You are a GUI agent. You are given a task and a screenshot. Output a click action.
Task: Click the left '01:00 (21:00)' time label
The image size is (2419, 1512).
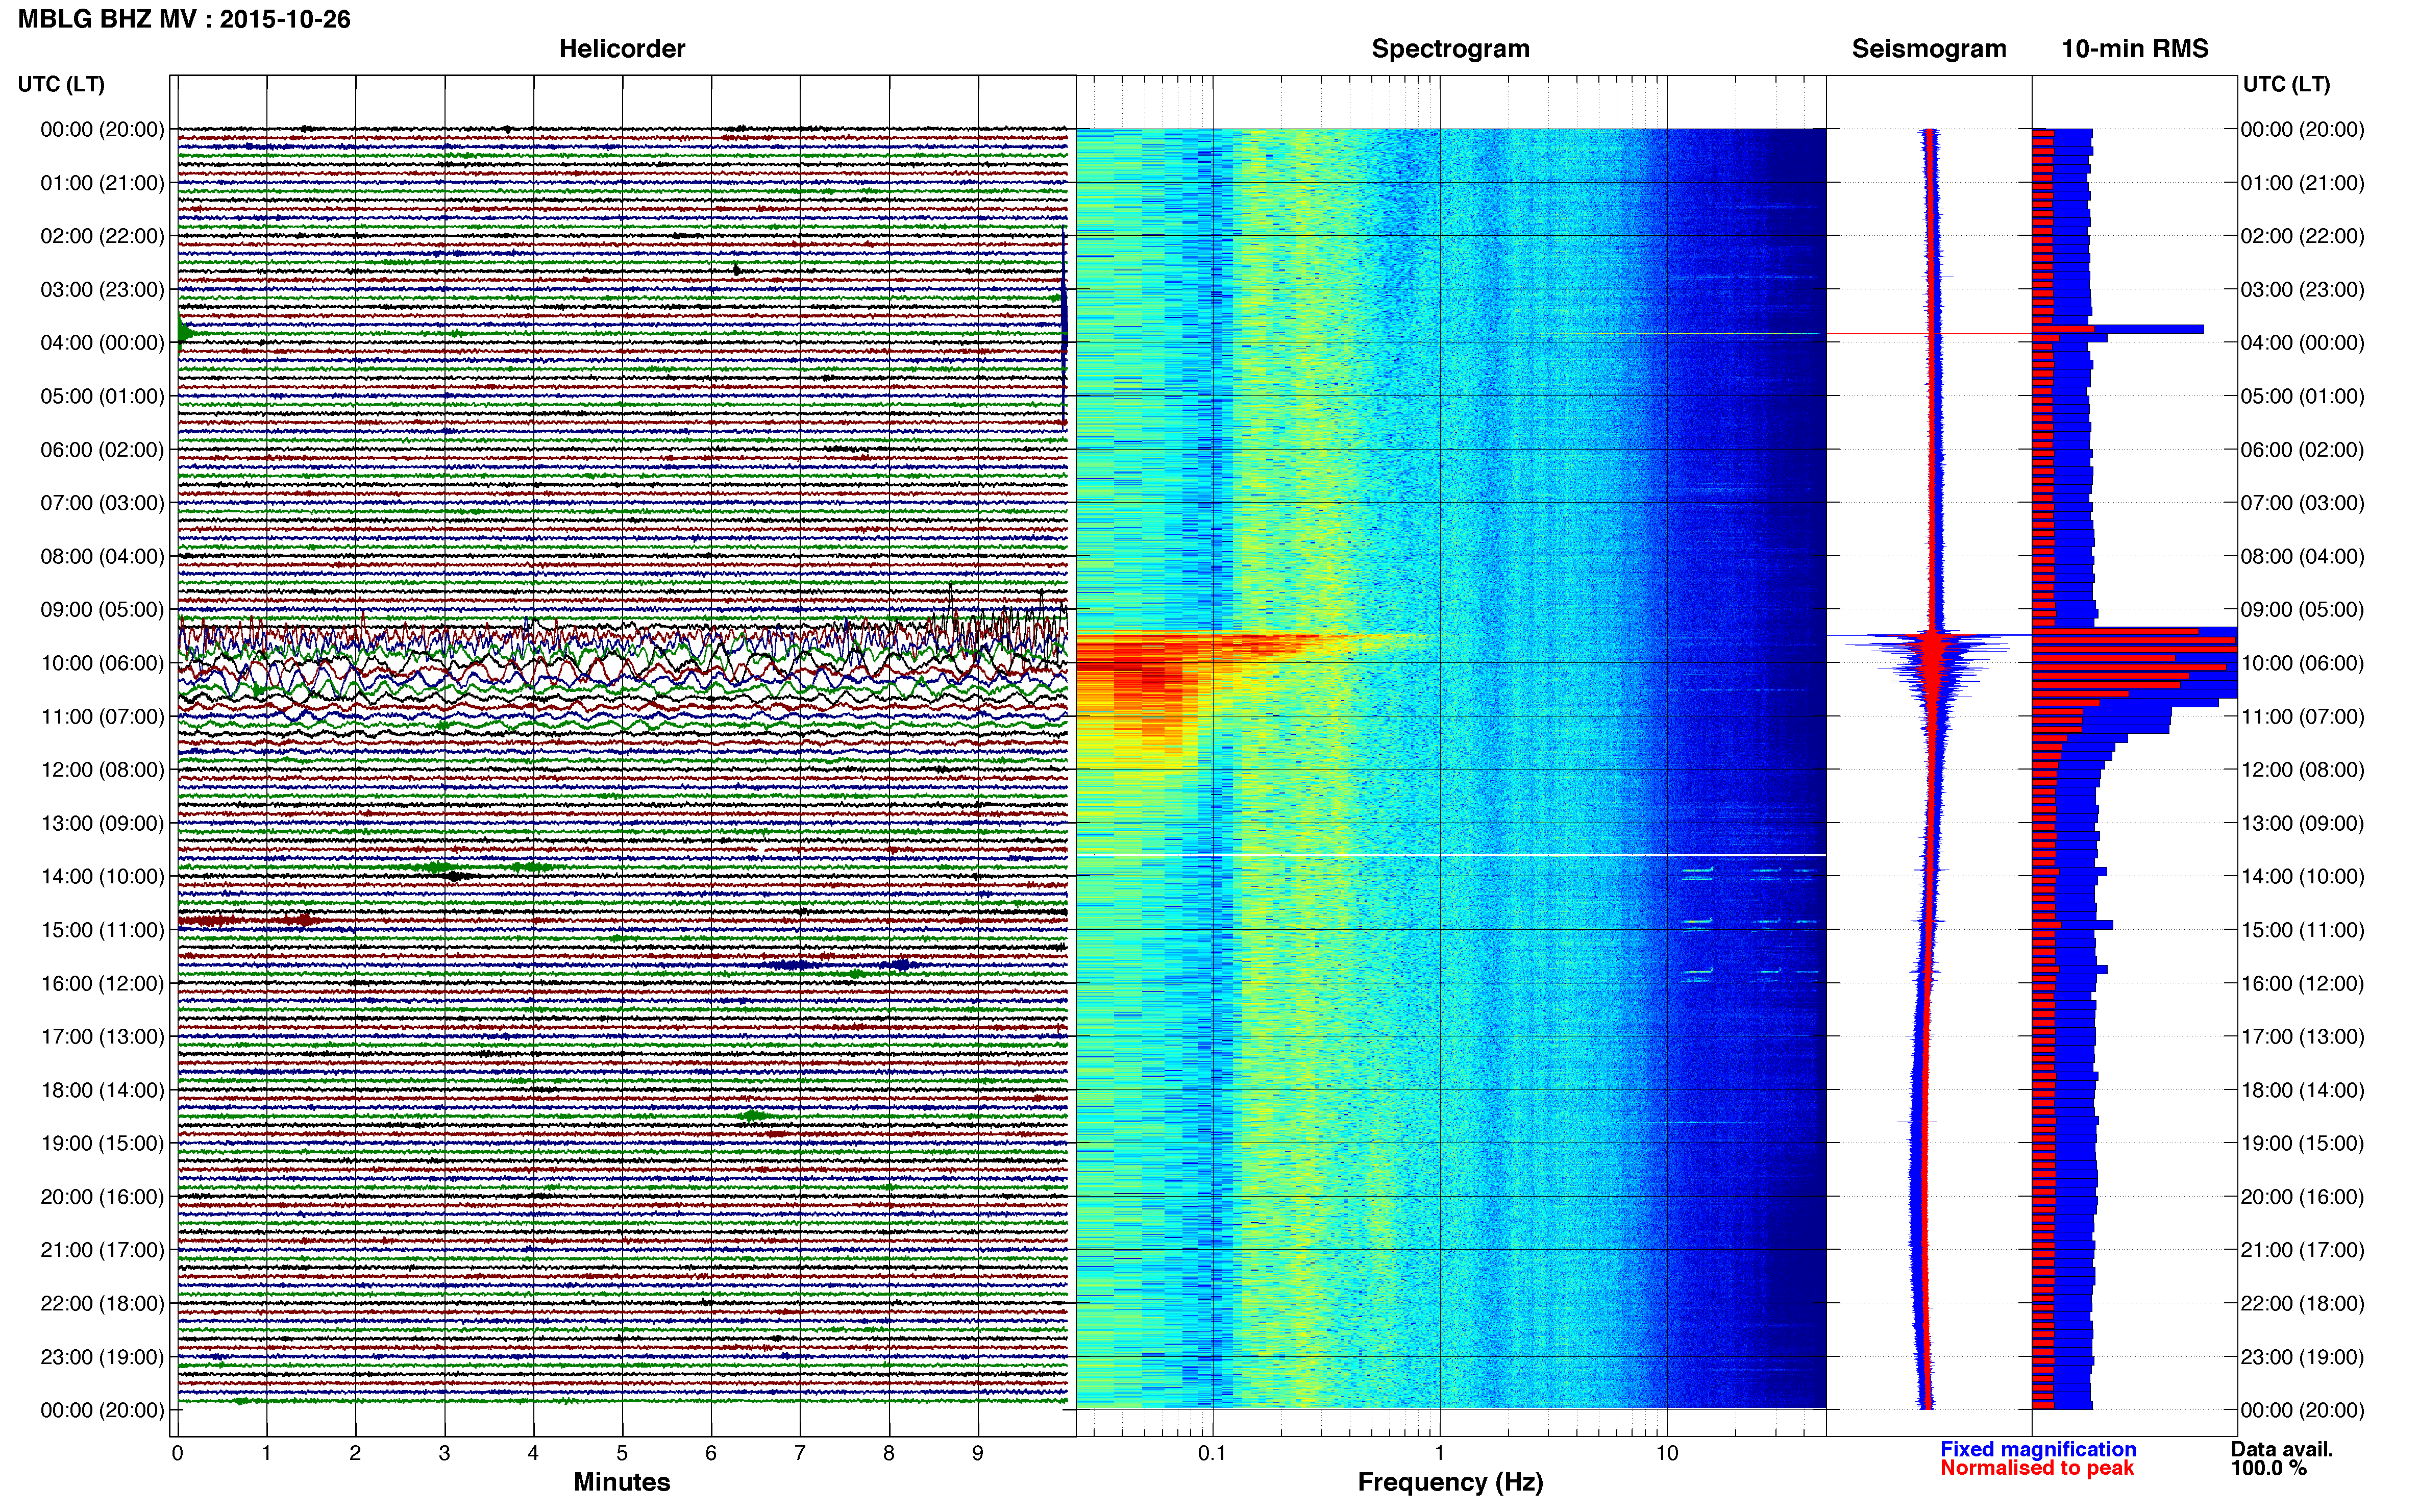click(102, 183)
